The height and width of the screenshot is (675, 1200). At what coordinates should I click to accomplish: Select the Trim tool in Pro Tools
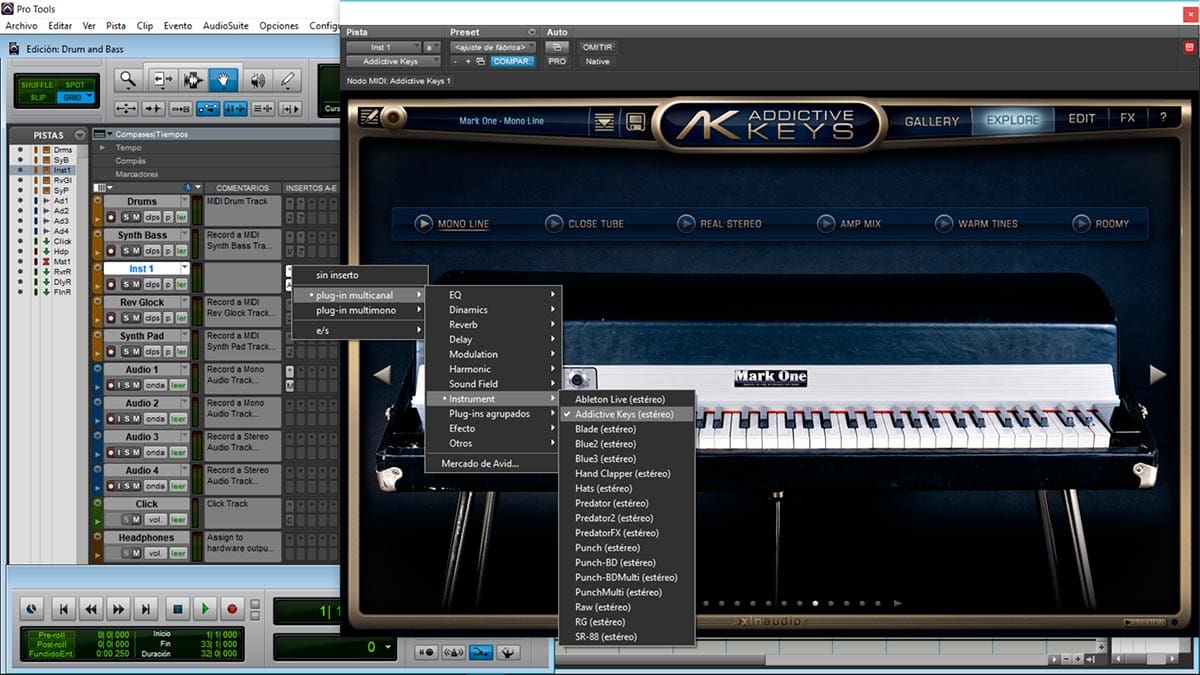coord(162,79)
